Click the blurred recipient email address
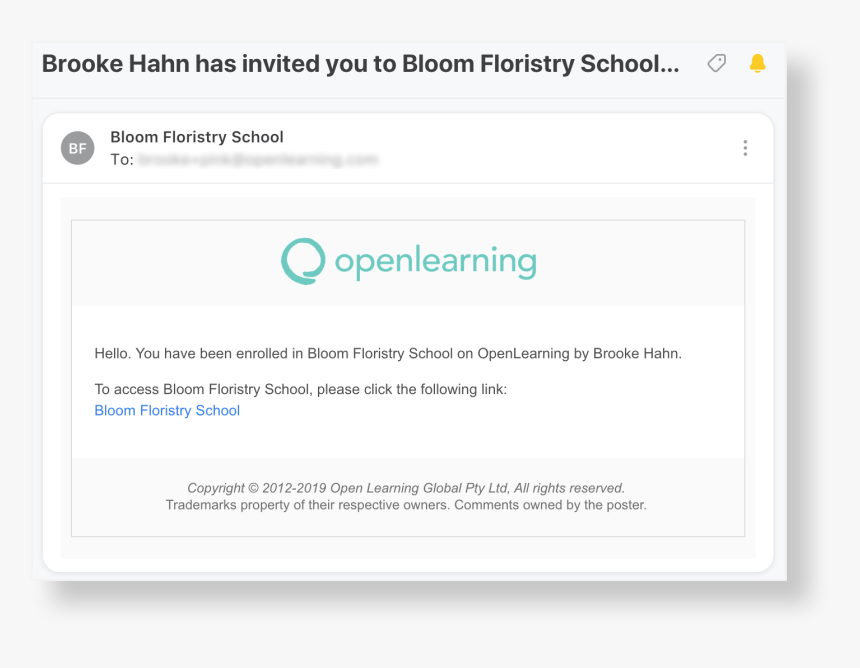Viewport: 860px width, 668px height. click(258, 160)
